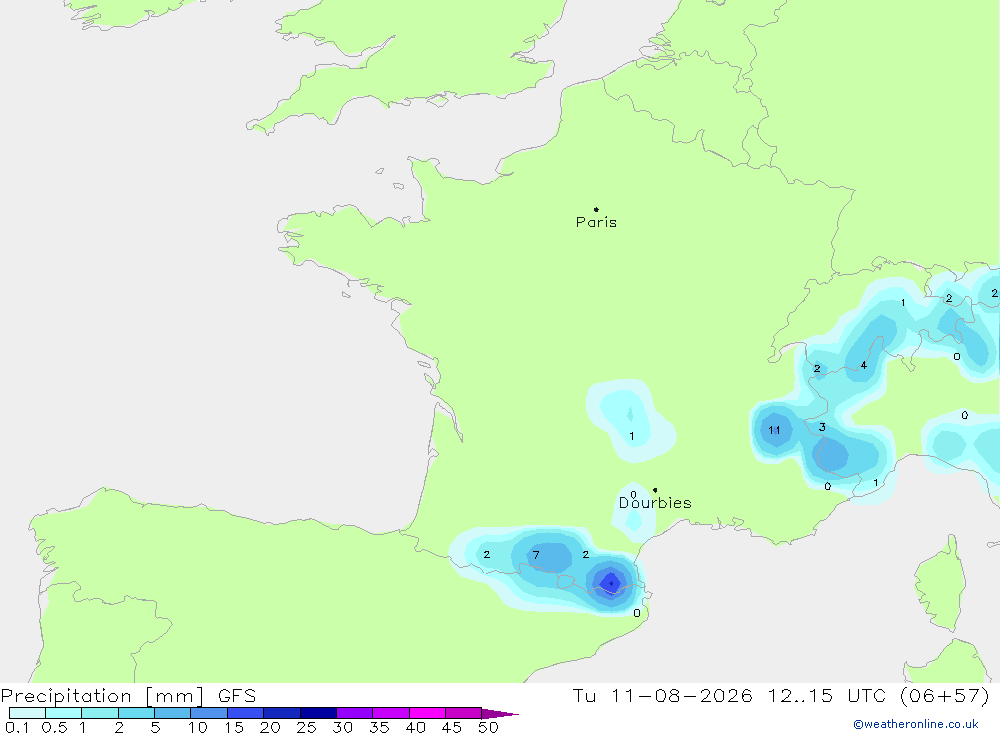Pick the 15–20 mm legend color swatch
This screenshot has height=733, width=1000.
245,713
